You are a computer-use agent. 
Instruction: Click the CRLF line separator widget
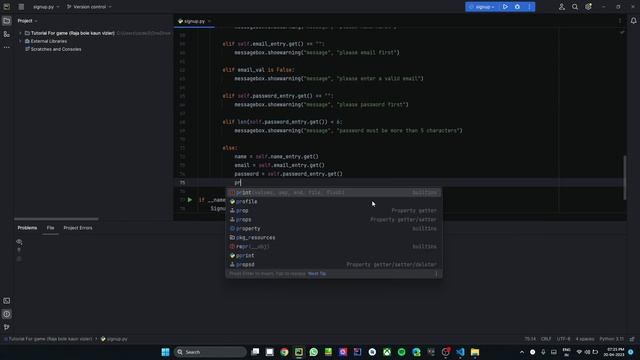tap(546, 339)
